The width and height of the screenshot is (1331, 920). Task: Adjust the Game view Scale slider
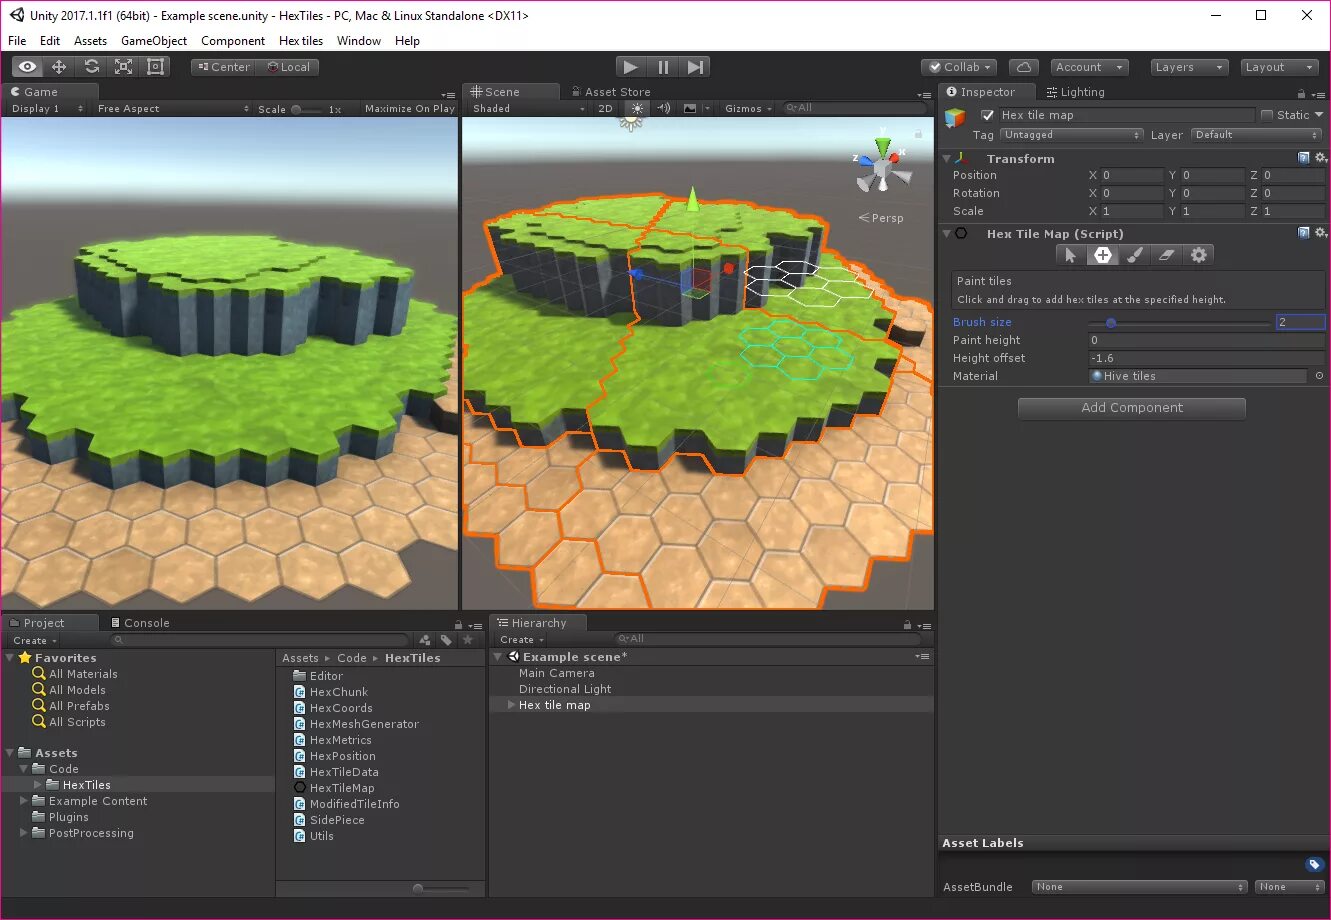(306, 109)
